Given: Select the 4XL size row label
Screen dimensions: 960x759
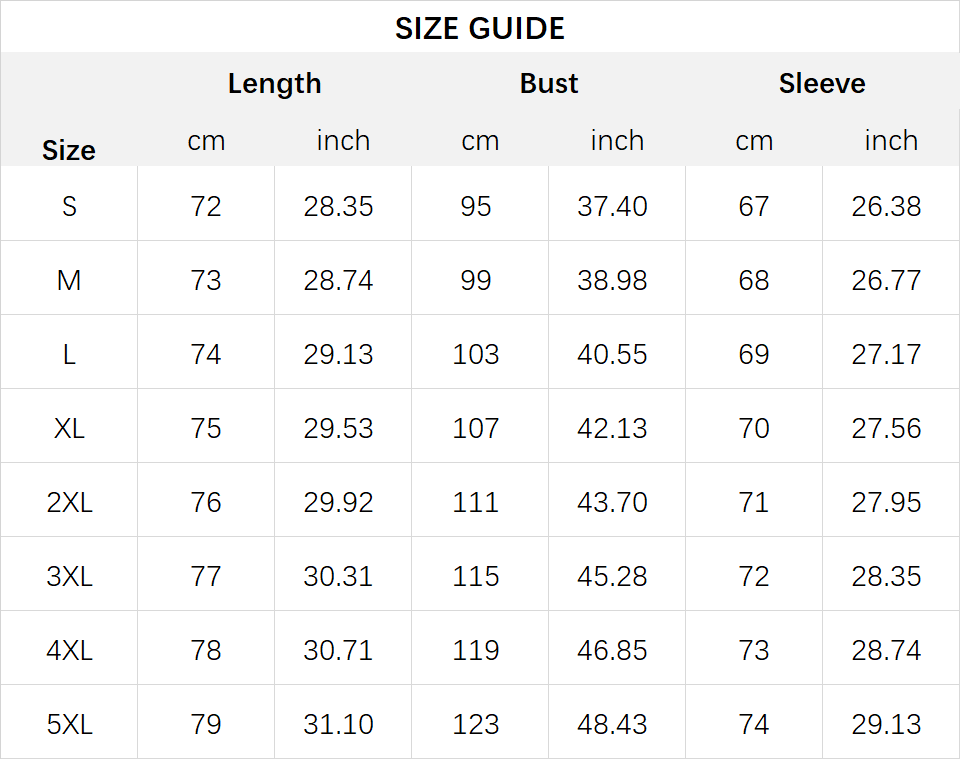Looking at the screenshot, I should tap(69, 650).
